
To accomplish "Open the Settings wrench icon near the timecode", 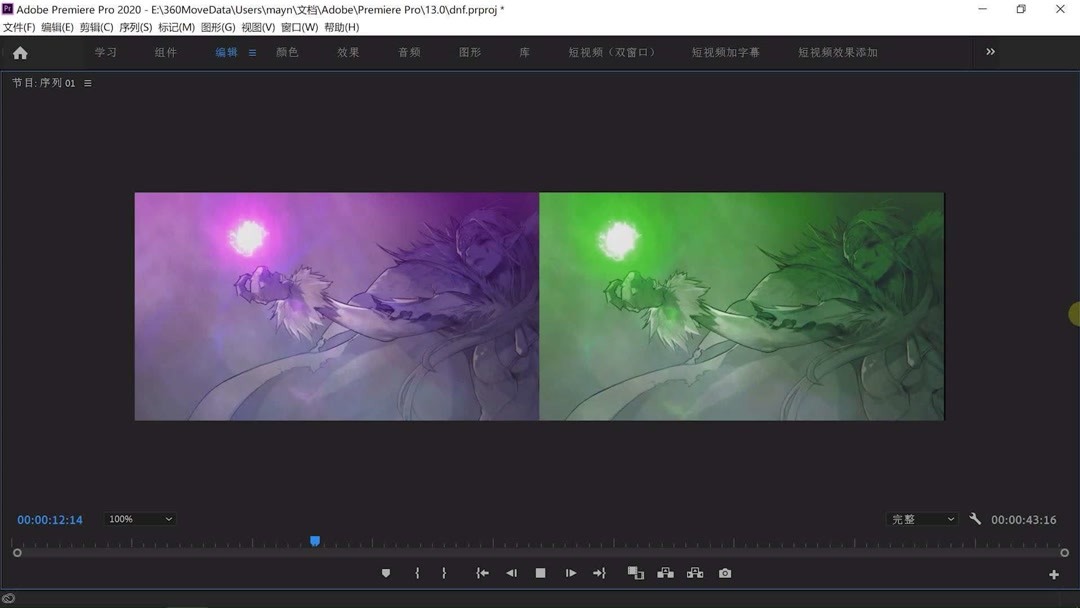I will [975, 519].
